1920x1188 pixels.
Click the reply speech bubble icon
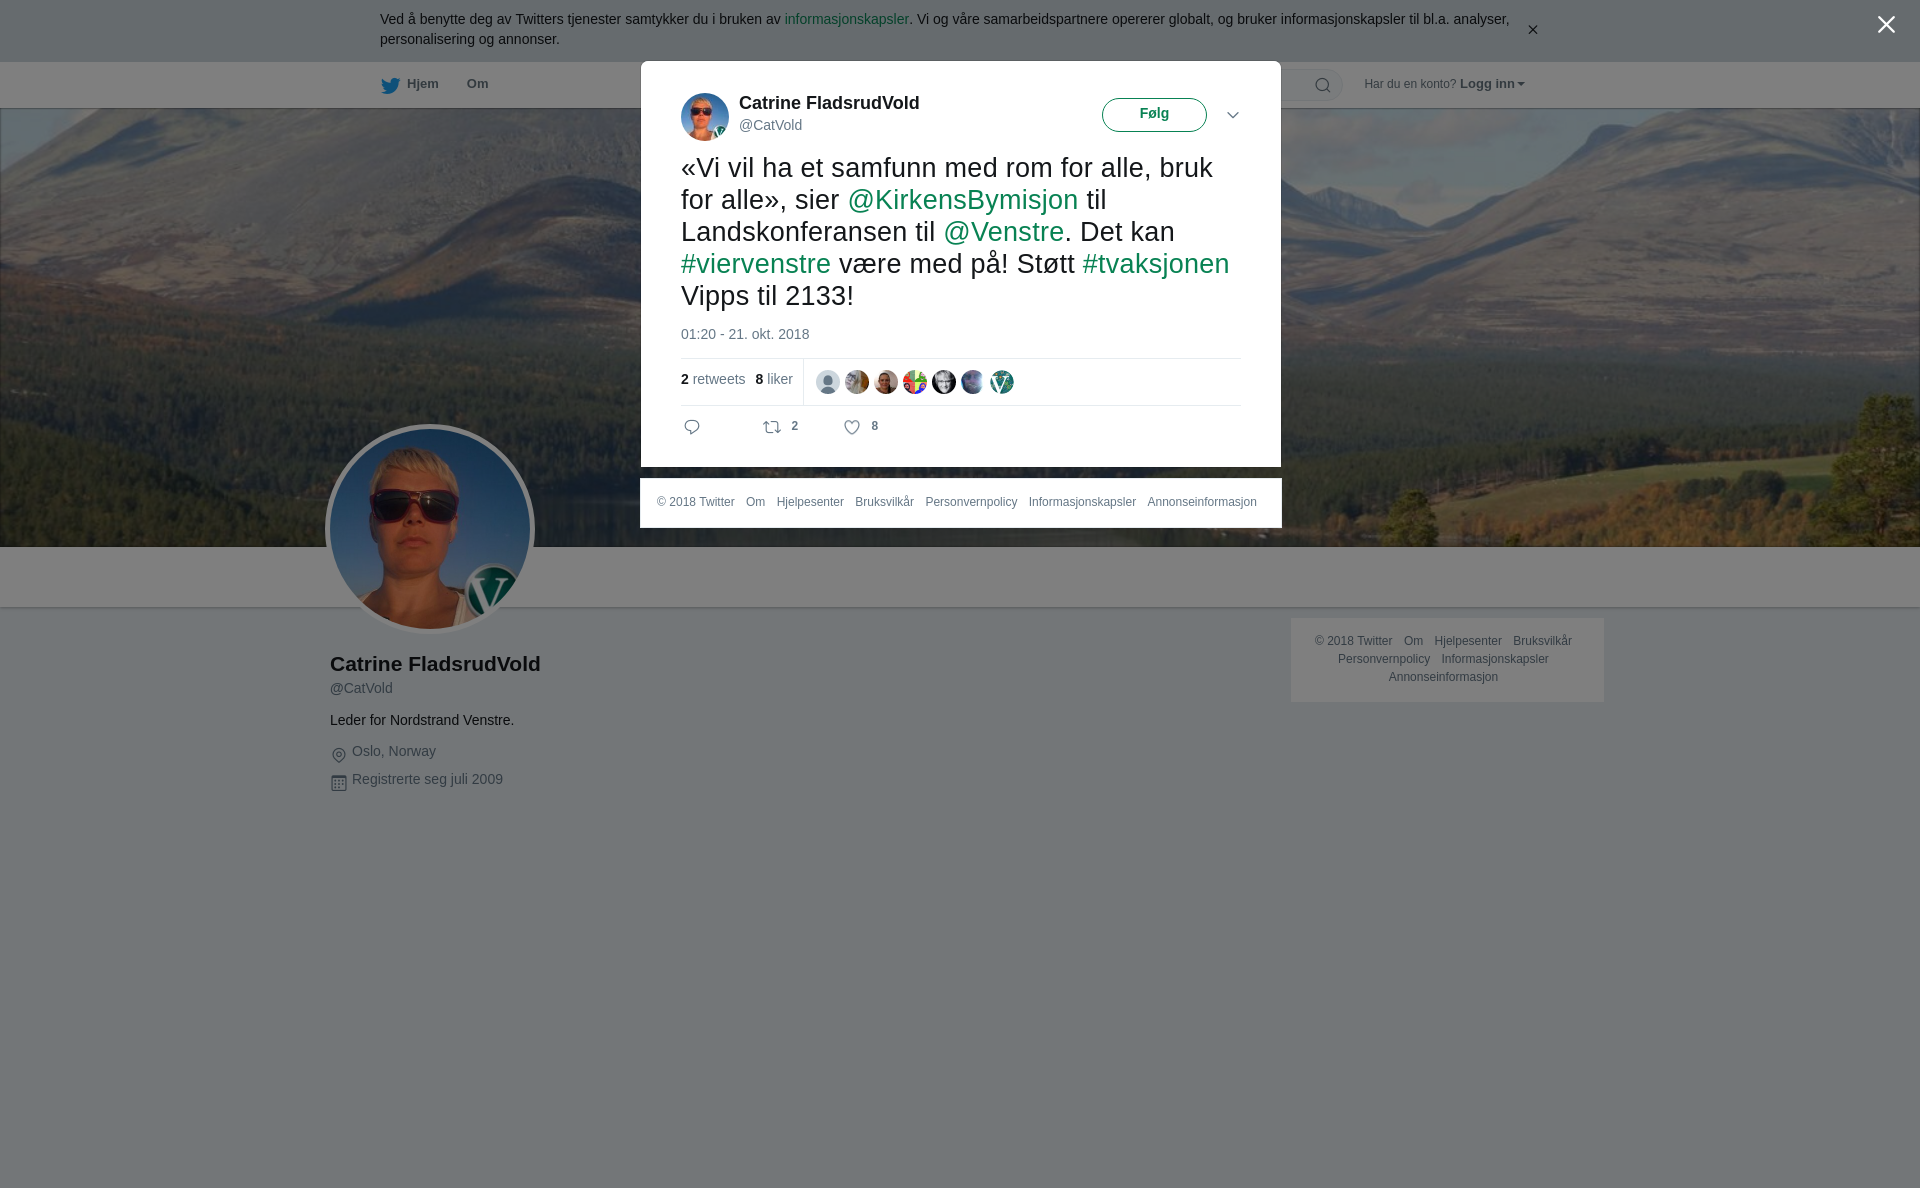pos(692,427)
